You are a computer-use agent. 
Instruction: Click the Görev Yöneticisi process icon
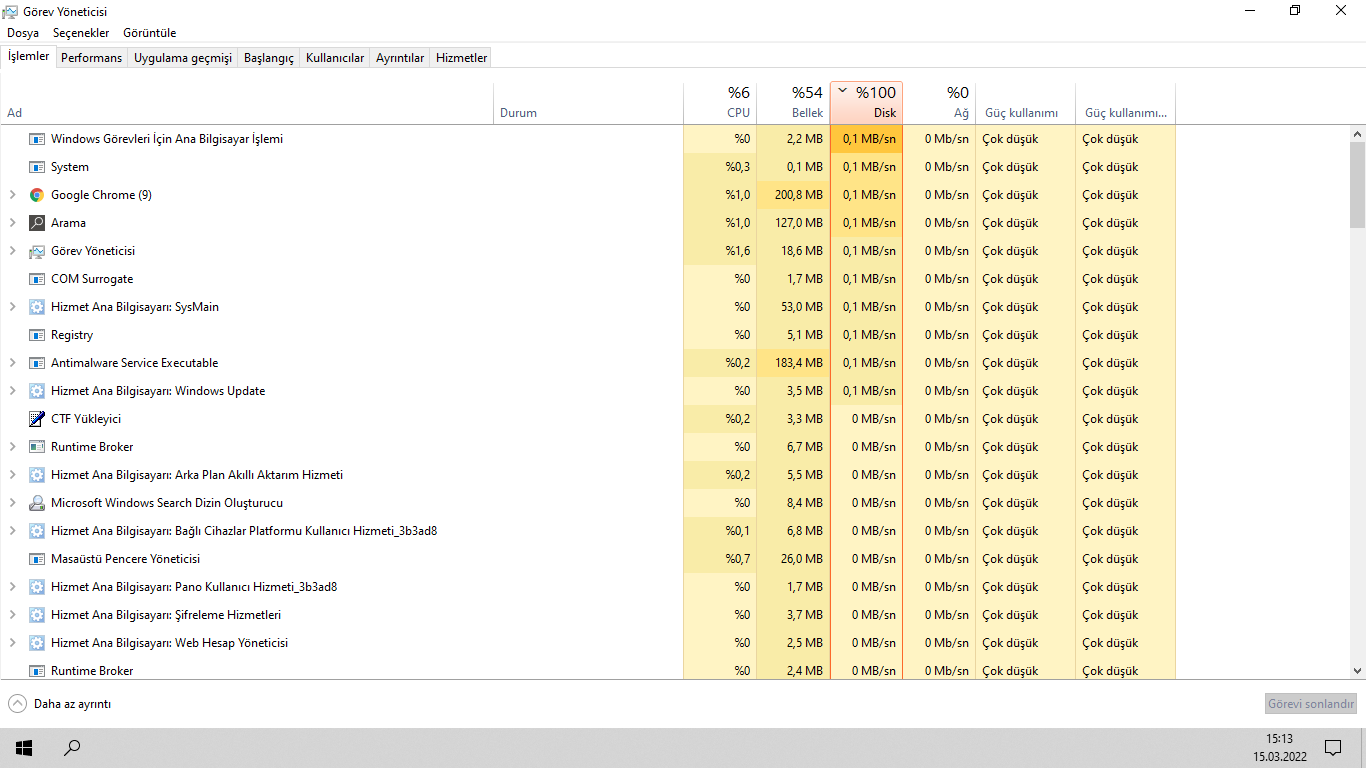(37, 251)
